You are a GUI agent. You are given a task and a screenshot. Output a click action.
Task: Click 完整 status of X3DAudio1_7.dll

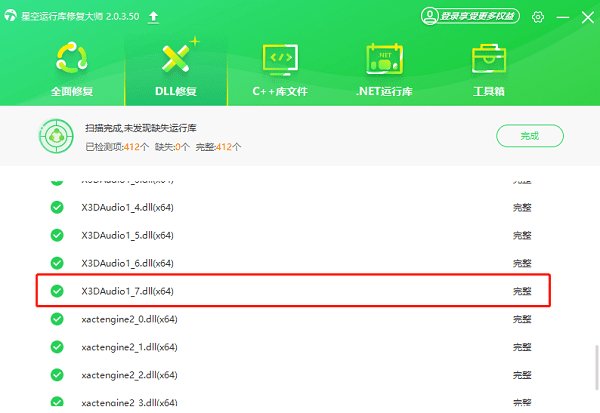click(522, 291)
